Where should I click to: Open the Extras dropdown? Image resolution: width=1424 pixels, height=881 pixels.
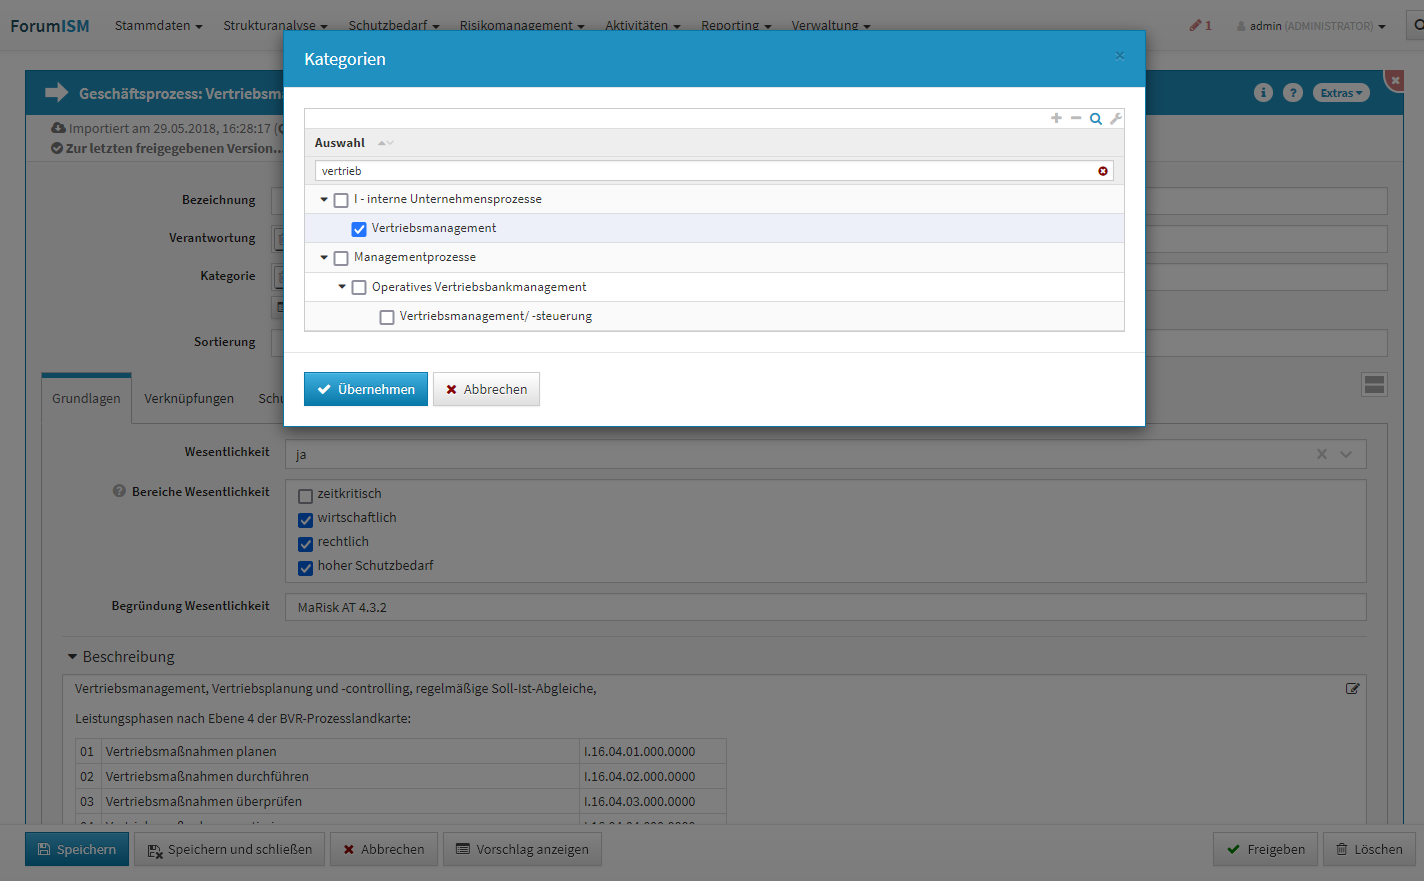[x=1340, y=93]
